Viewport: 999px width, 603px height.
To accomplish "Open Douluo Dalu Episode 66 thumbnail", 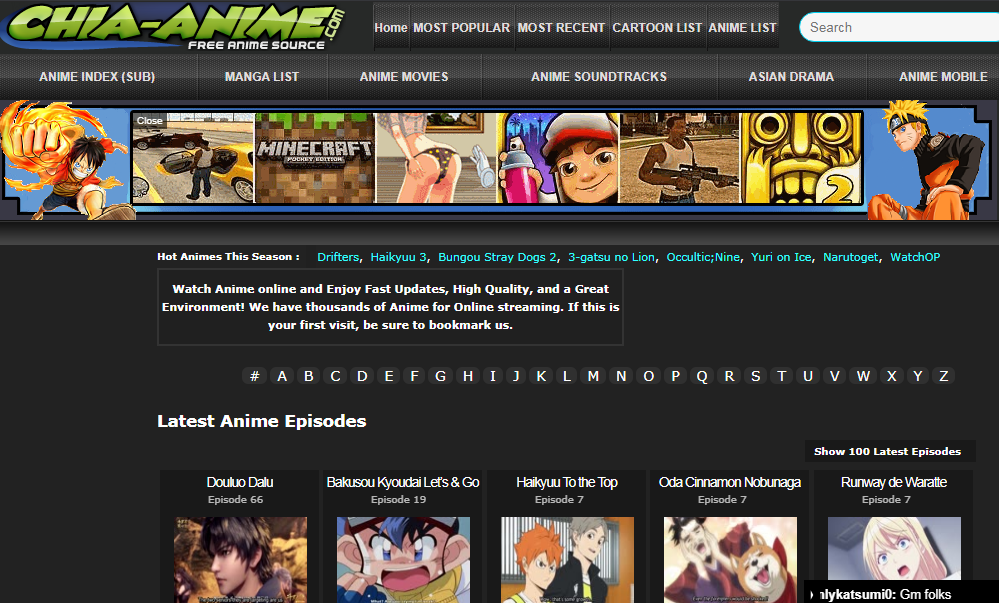I will pyautogui.click(x=239, y=560).
